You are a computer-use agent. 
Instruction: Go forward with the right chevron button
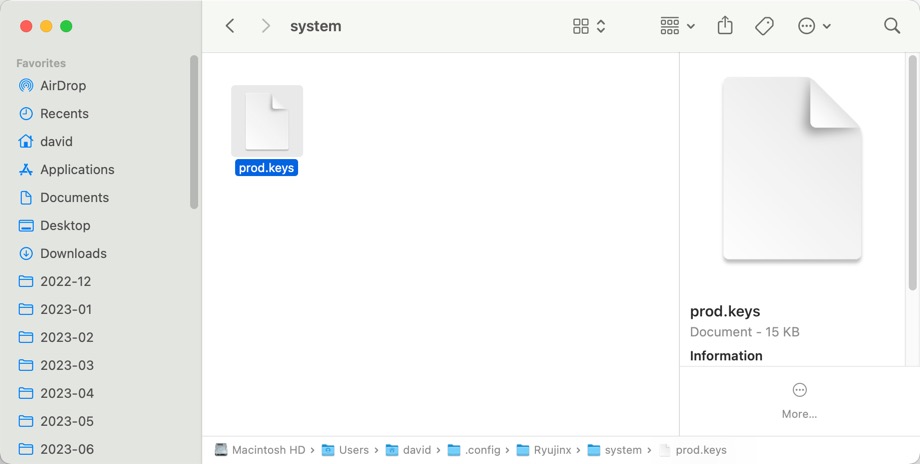[x=266, y=26]
